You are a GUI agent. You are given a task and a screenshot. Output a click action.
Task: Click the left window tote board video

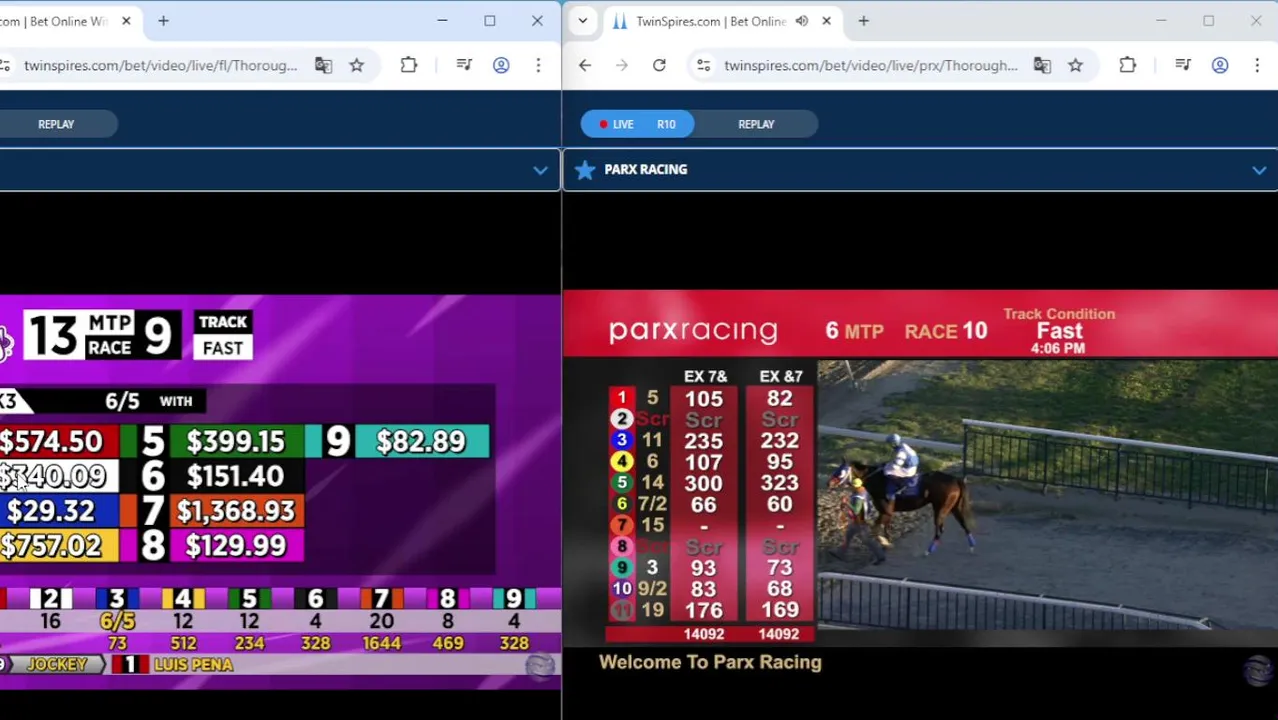click(x=280, y=490)
